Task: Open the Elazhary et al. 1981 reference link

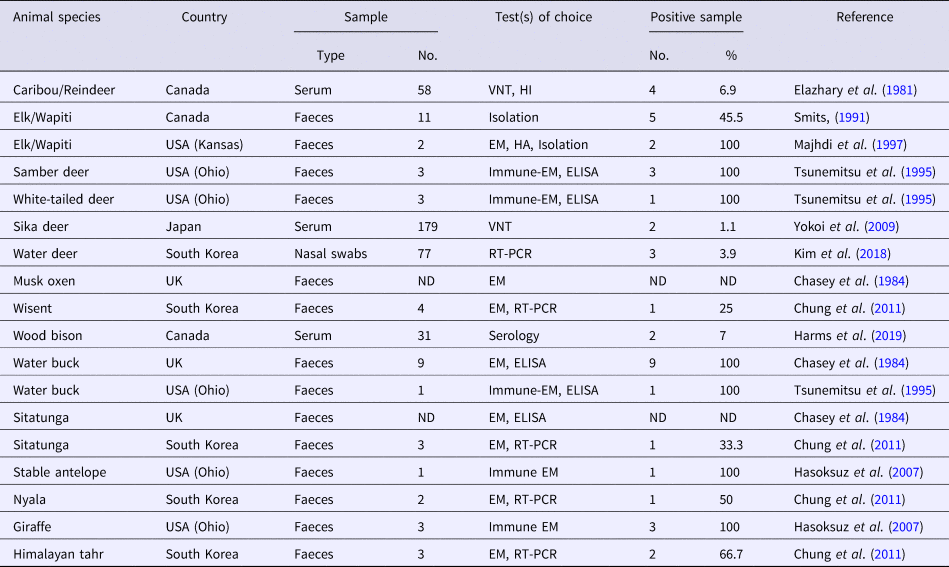Action: click(898, 90)
